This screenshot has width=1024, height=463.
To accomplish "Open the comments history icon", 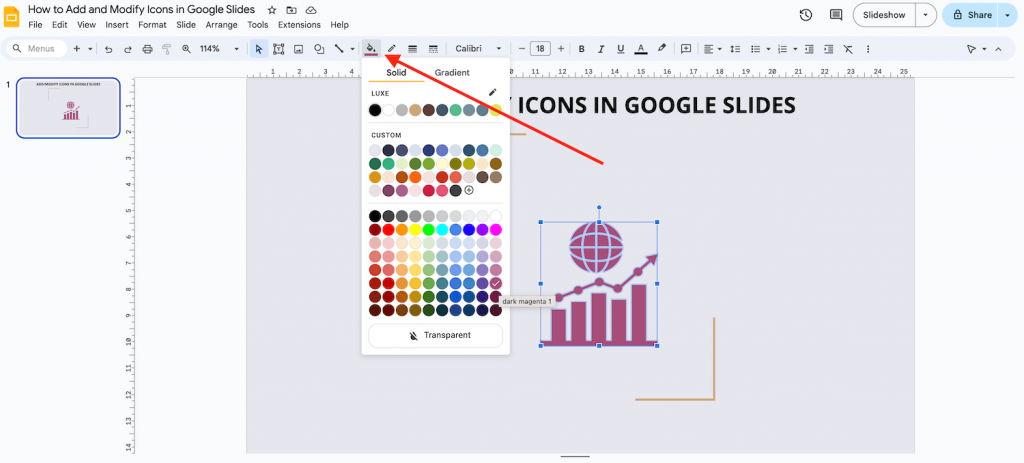I will coord(835,15).
